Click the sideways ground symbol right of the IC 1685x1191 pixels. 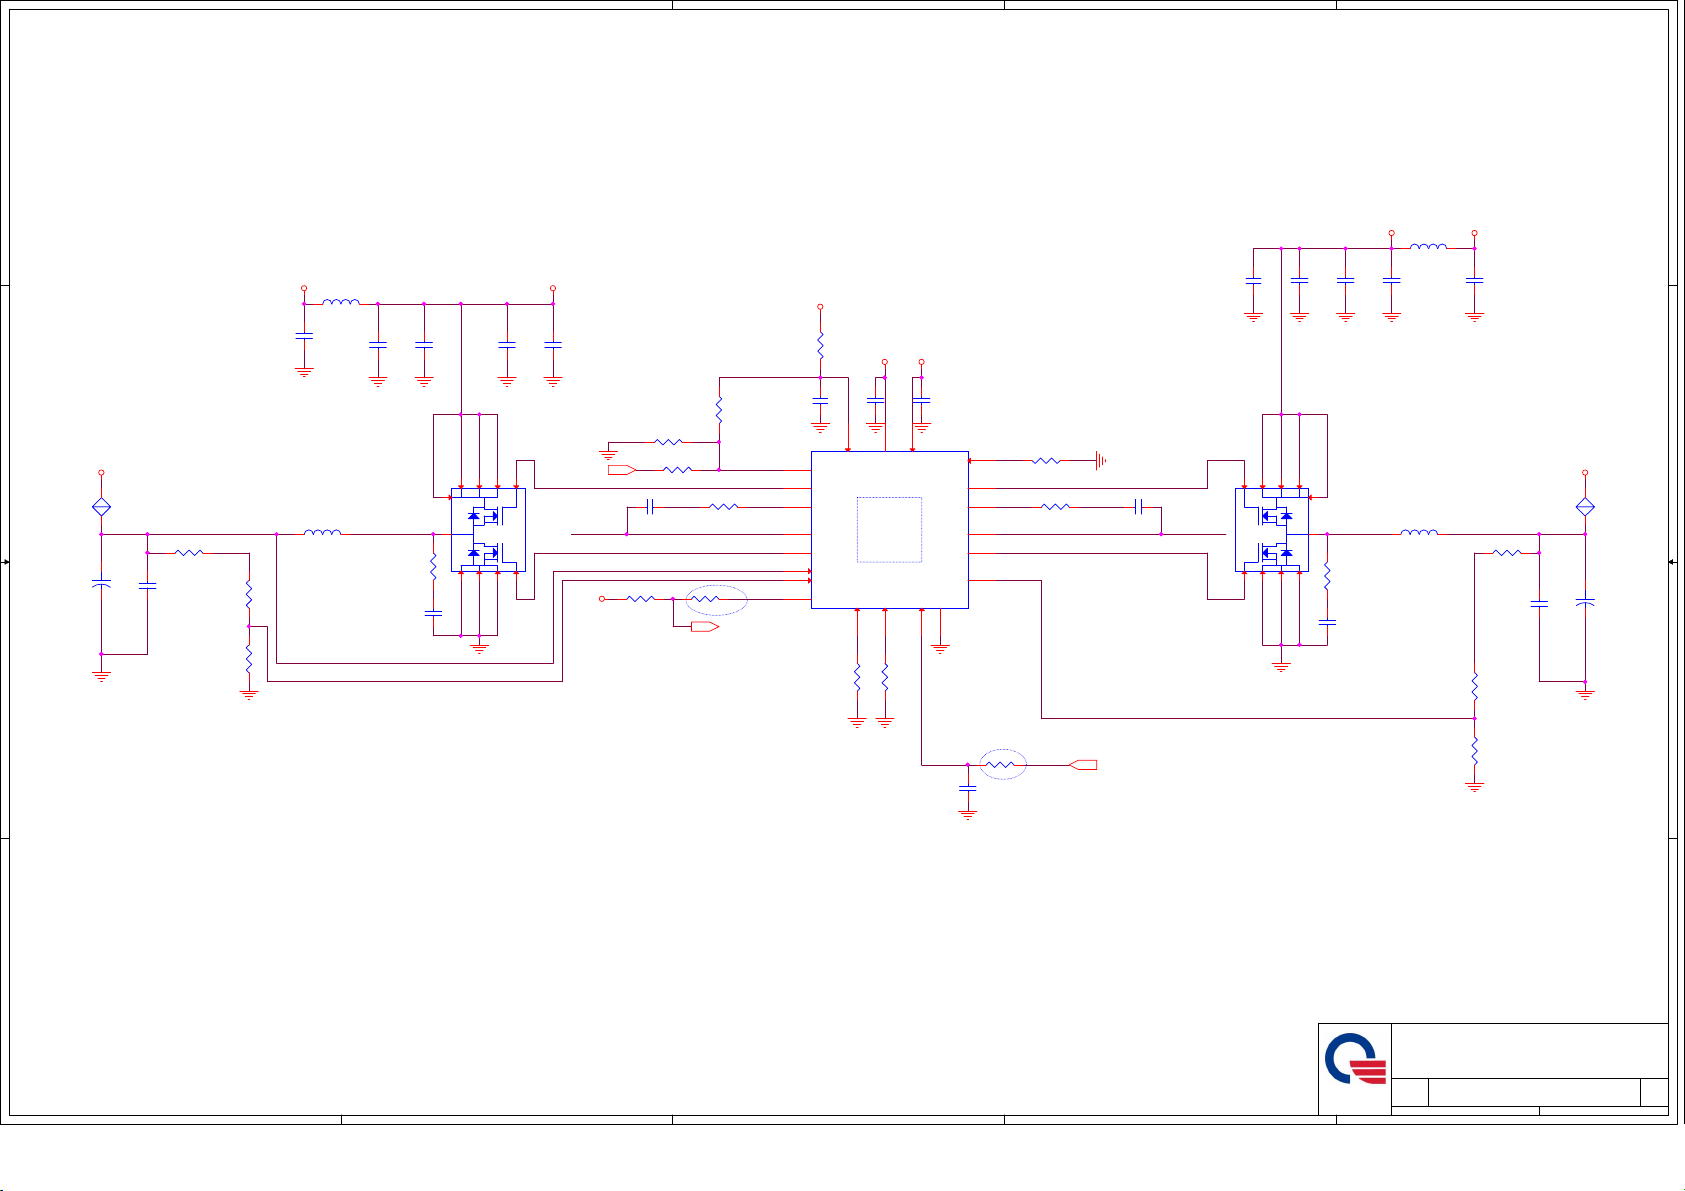1099,461
